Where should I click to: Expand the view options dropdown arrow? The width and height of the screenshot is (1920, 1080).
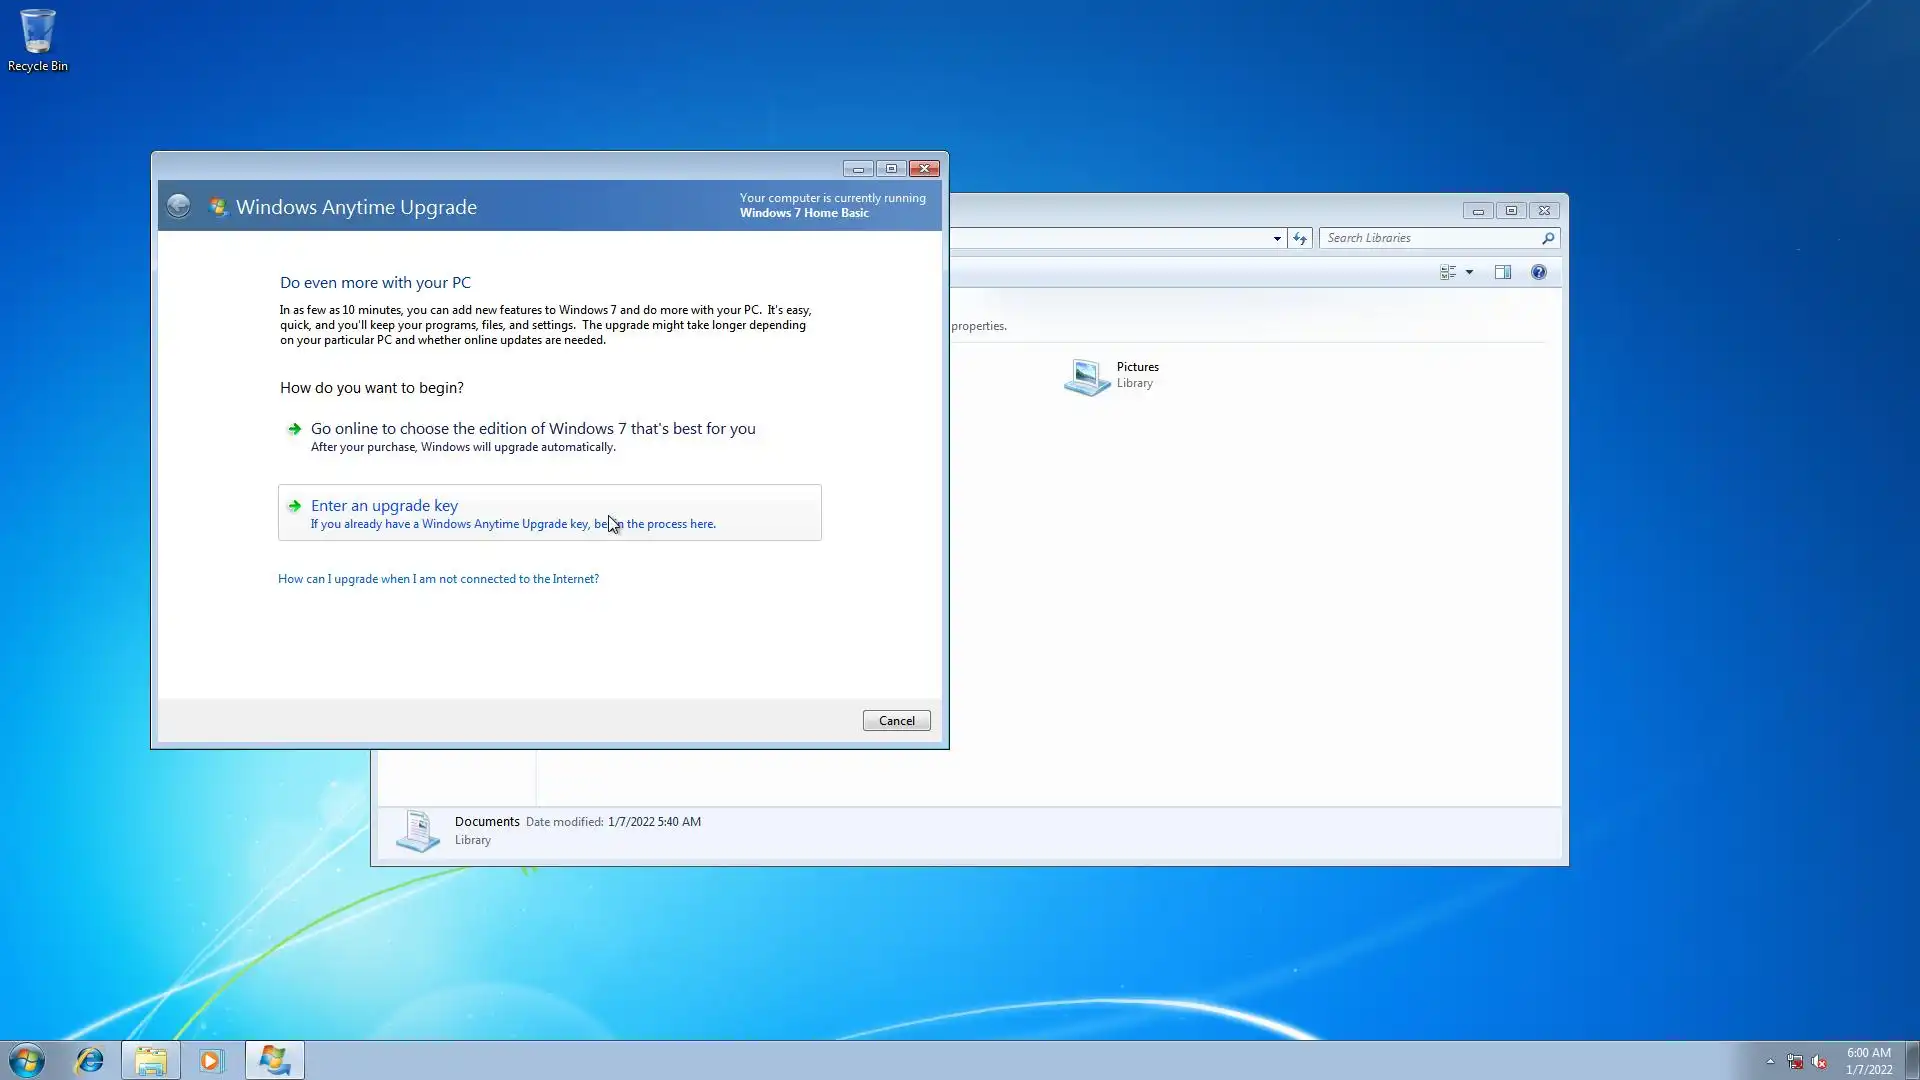[x=1469, y=272]
